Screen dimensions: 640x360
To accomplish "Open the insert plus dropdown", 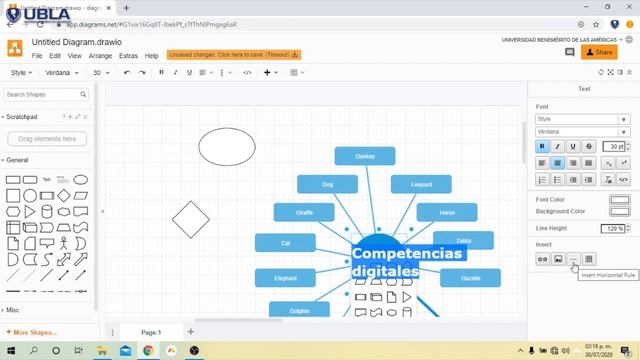I will pos(270,73).
